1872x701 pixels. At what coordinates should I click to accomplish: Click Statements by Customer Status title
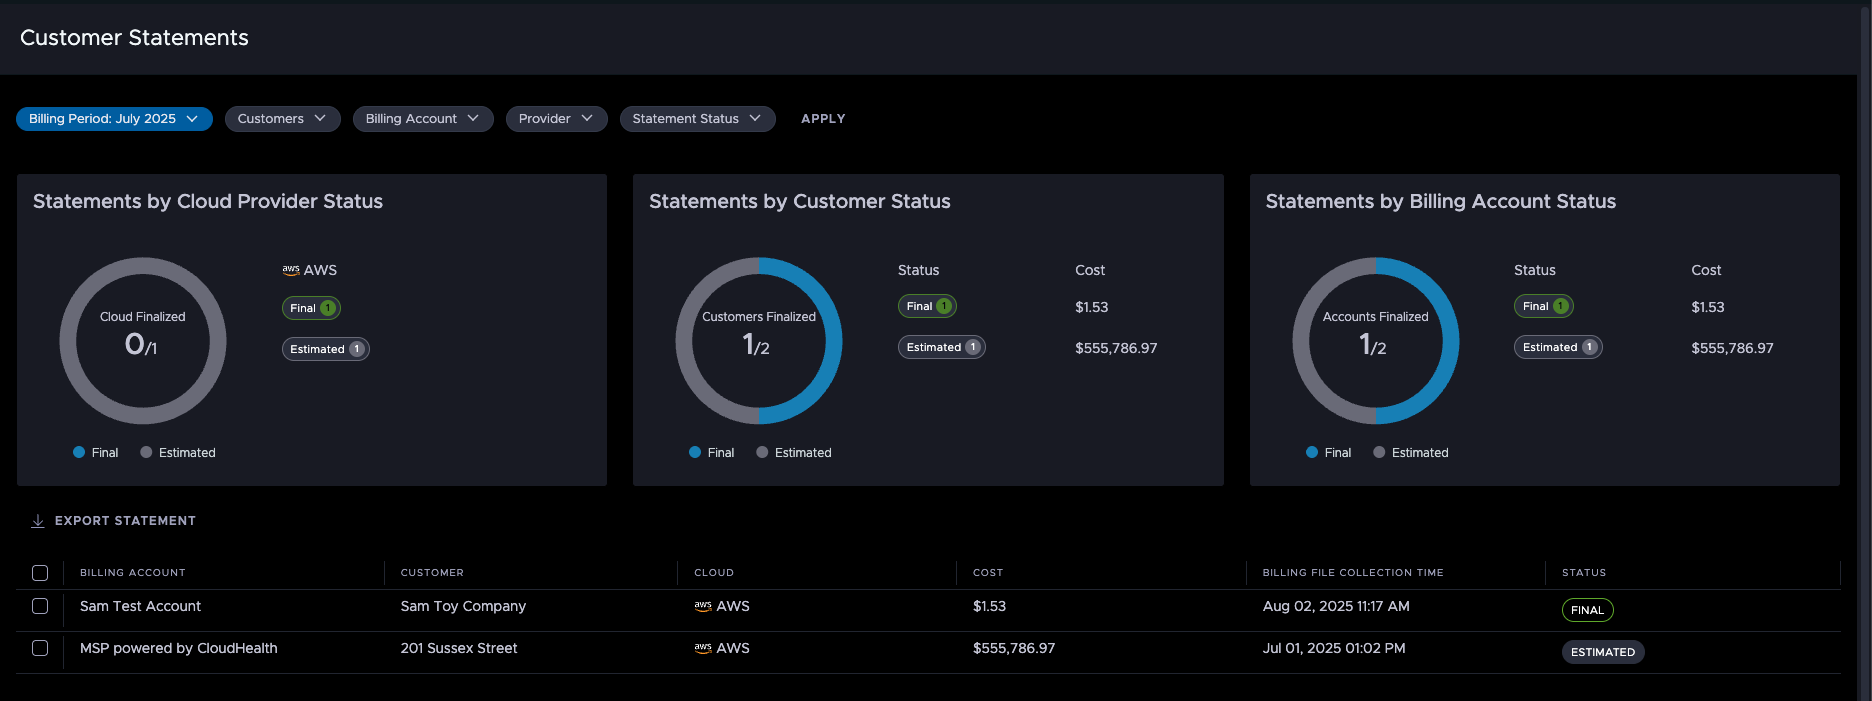pos(800,201)
